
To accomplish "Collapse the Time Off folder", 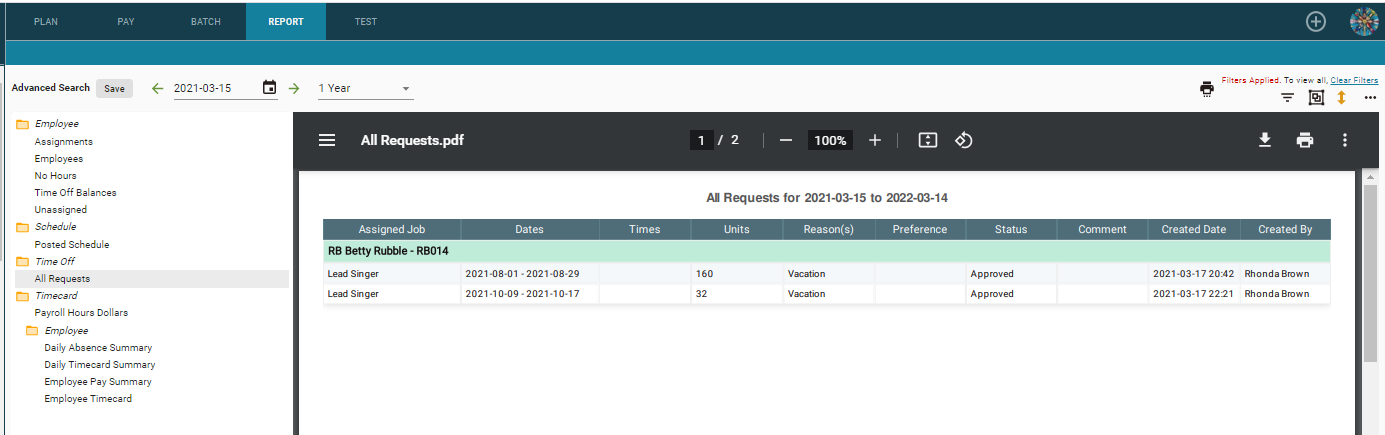I will point(22,261).
